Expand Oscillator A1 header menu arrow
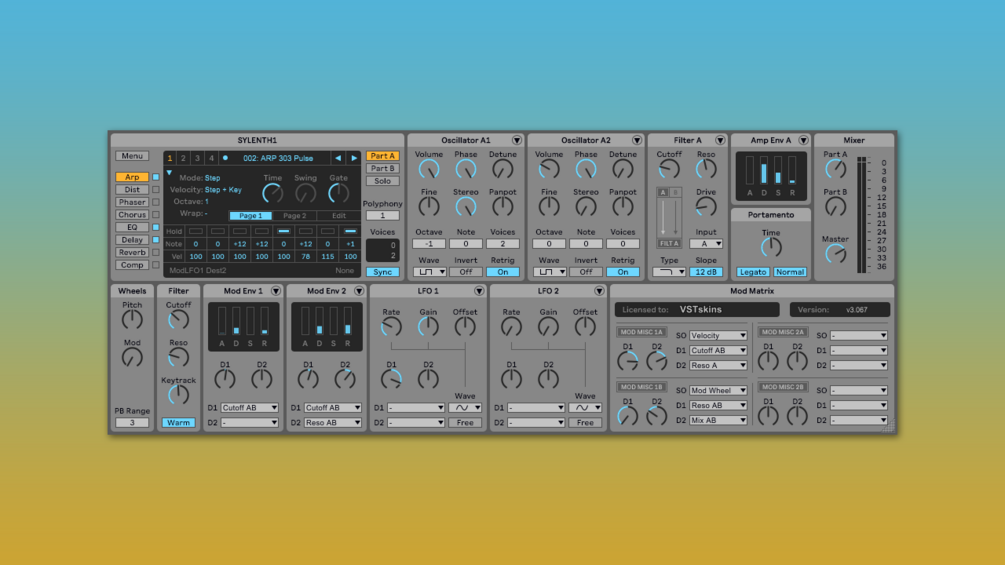The image size is (1005, 565). pyautogui.click(x=517, y=140)
